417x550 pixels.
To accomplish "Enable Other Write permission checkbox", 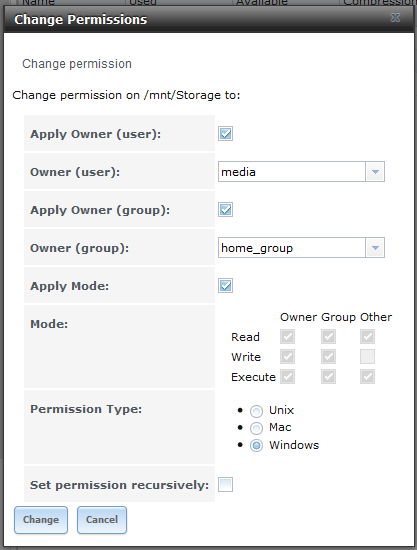I will tap(367, 357).
